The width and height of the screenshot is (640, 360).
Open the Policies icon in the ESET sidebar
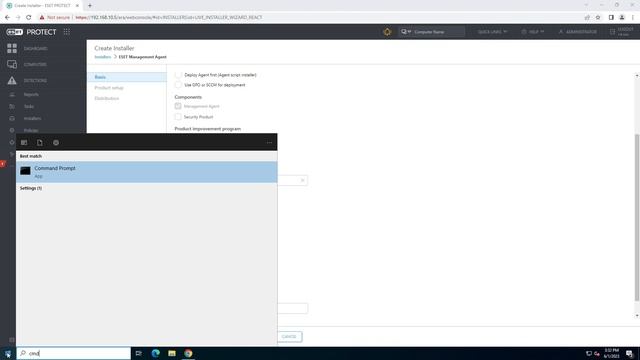12,130
